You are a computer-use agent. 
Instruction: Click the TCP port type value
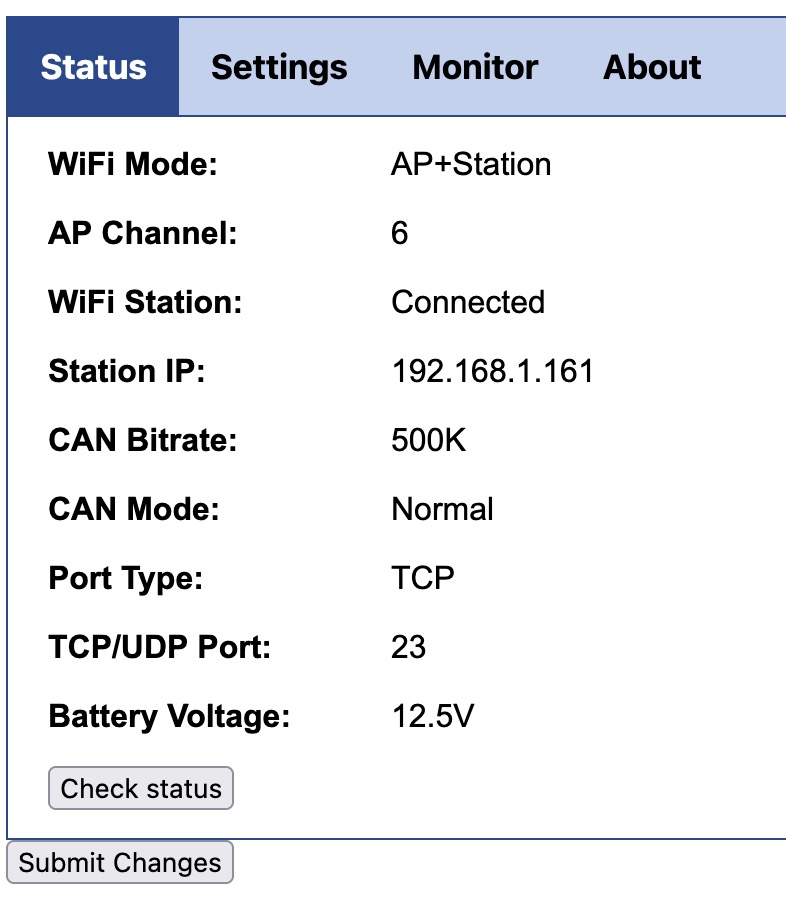[x=423, y=578]
